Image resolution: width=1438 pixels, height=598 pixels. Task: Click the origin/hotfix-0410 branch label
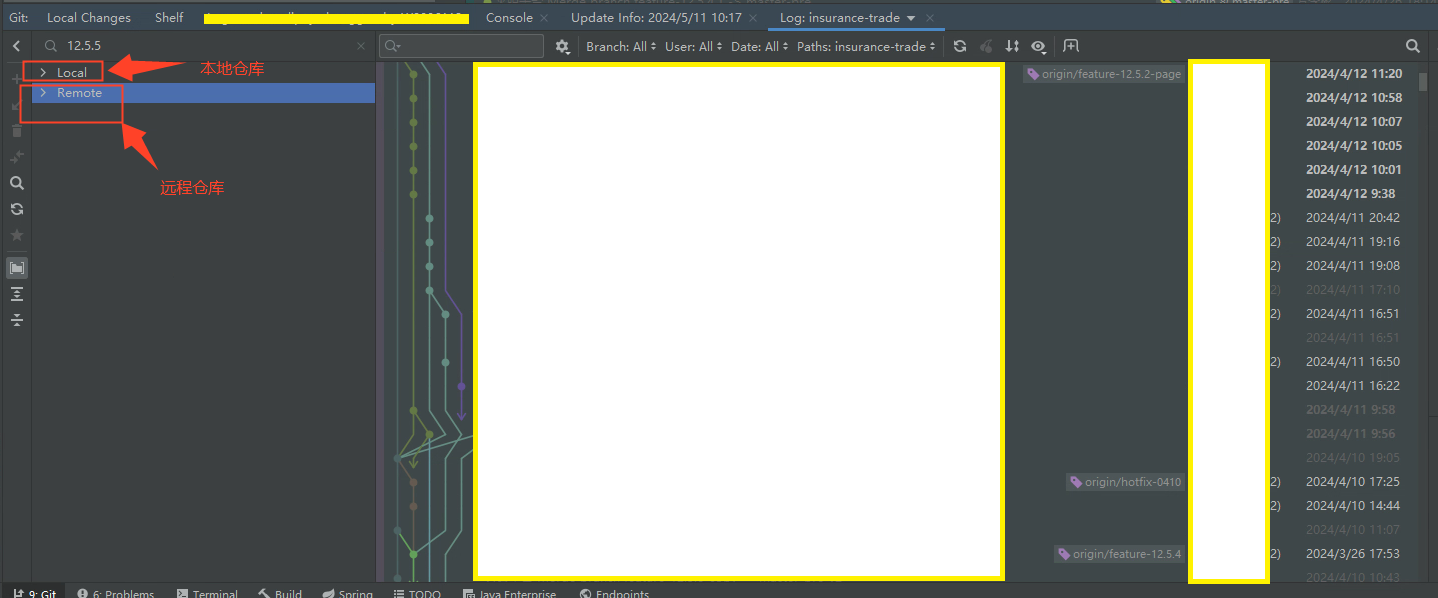(1125, 482)
